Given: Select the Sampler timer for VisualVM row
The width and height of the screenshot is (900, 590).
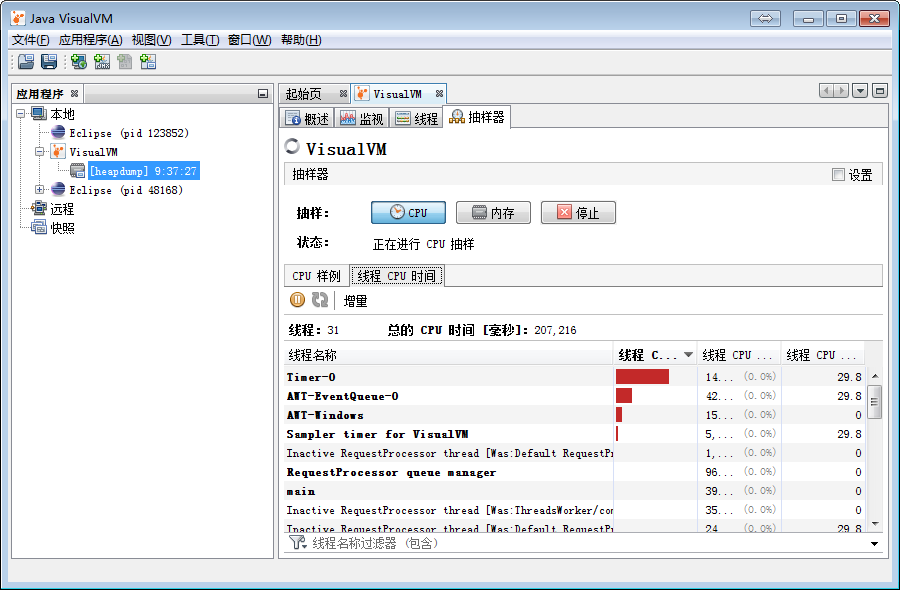Looking at the screenshot, I should [574, 434].
